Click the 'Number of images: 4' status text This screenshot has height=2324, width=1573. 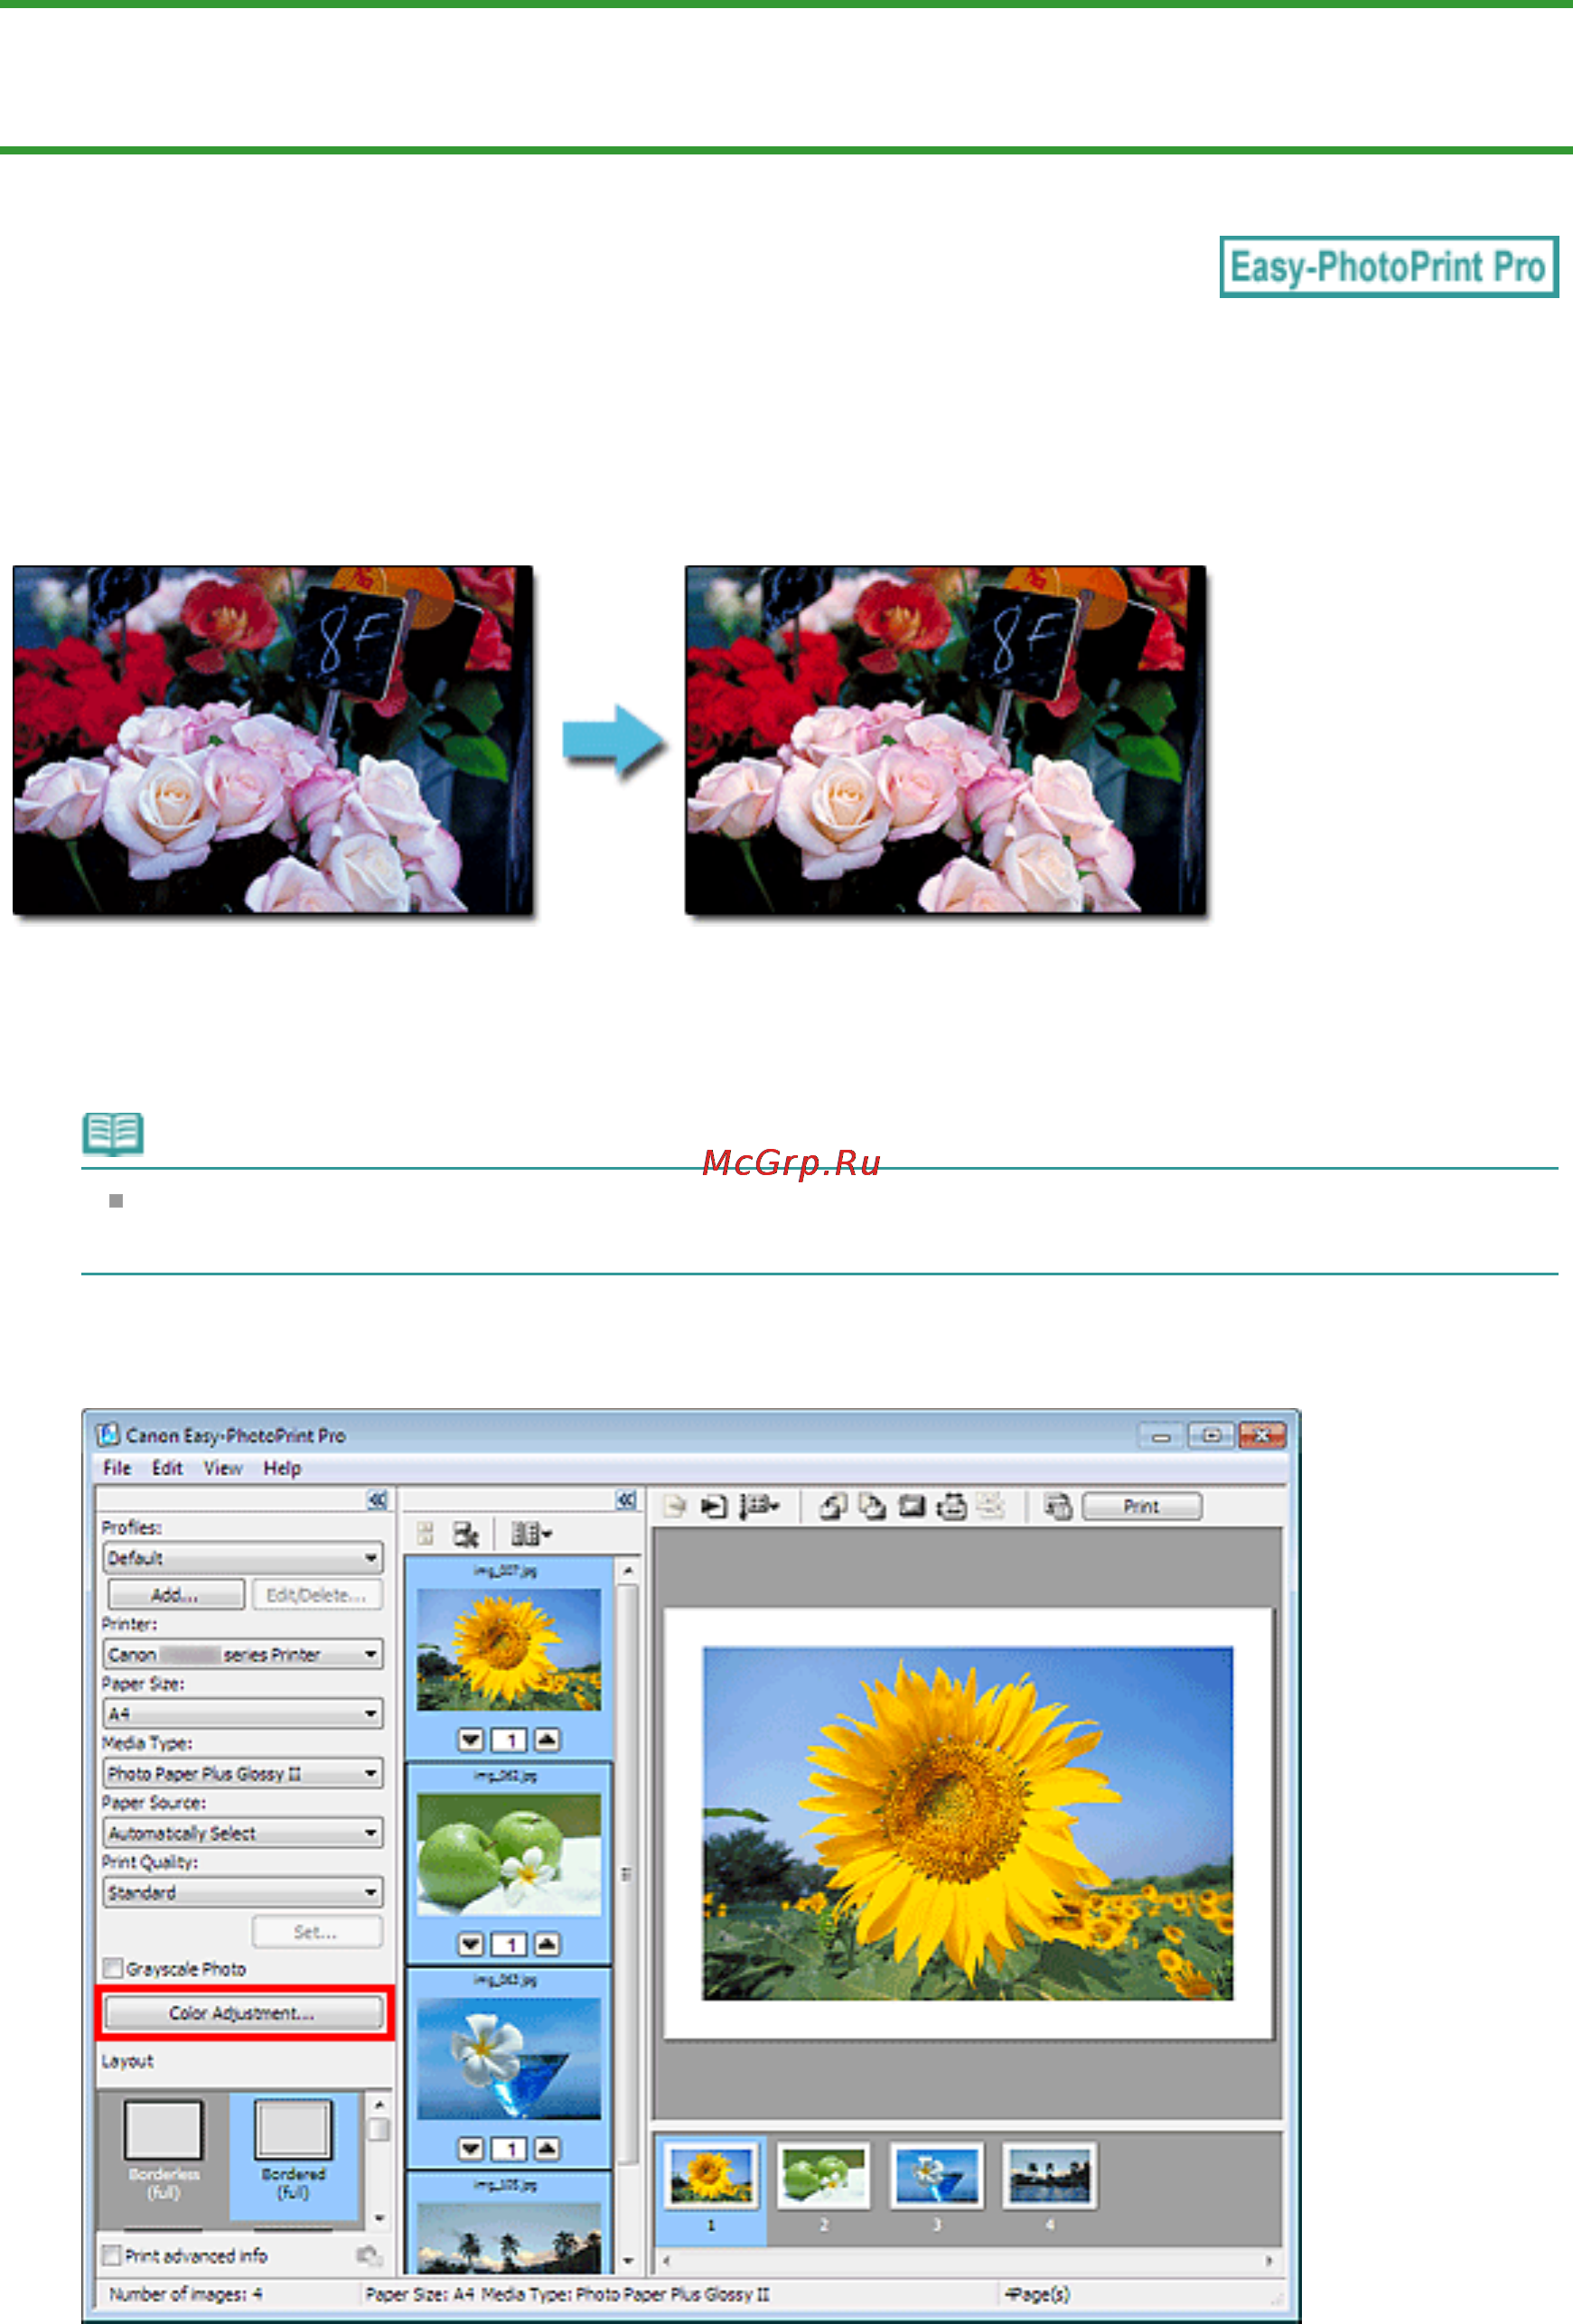[x=186, y=2294]
